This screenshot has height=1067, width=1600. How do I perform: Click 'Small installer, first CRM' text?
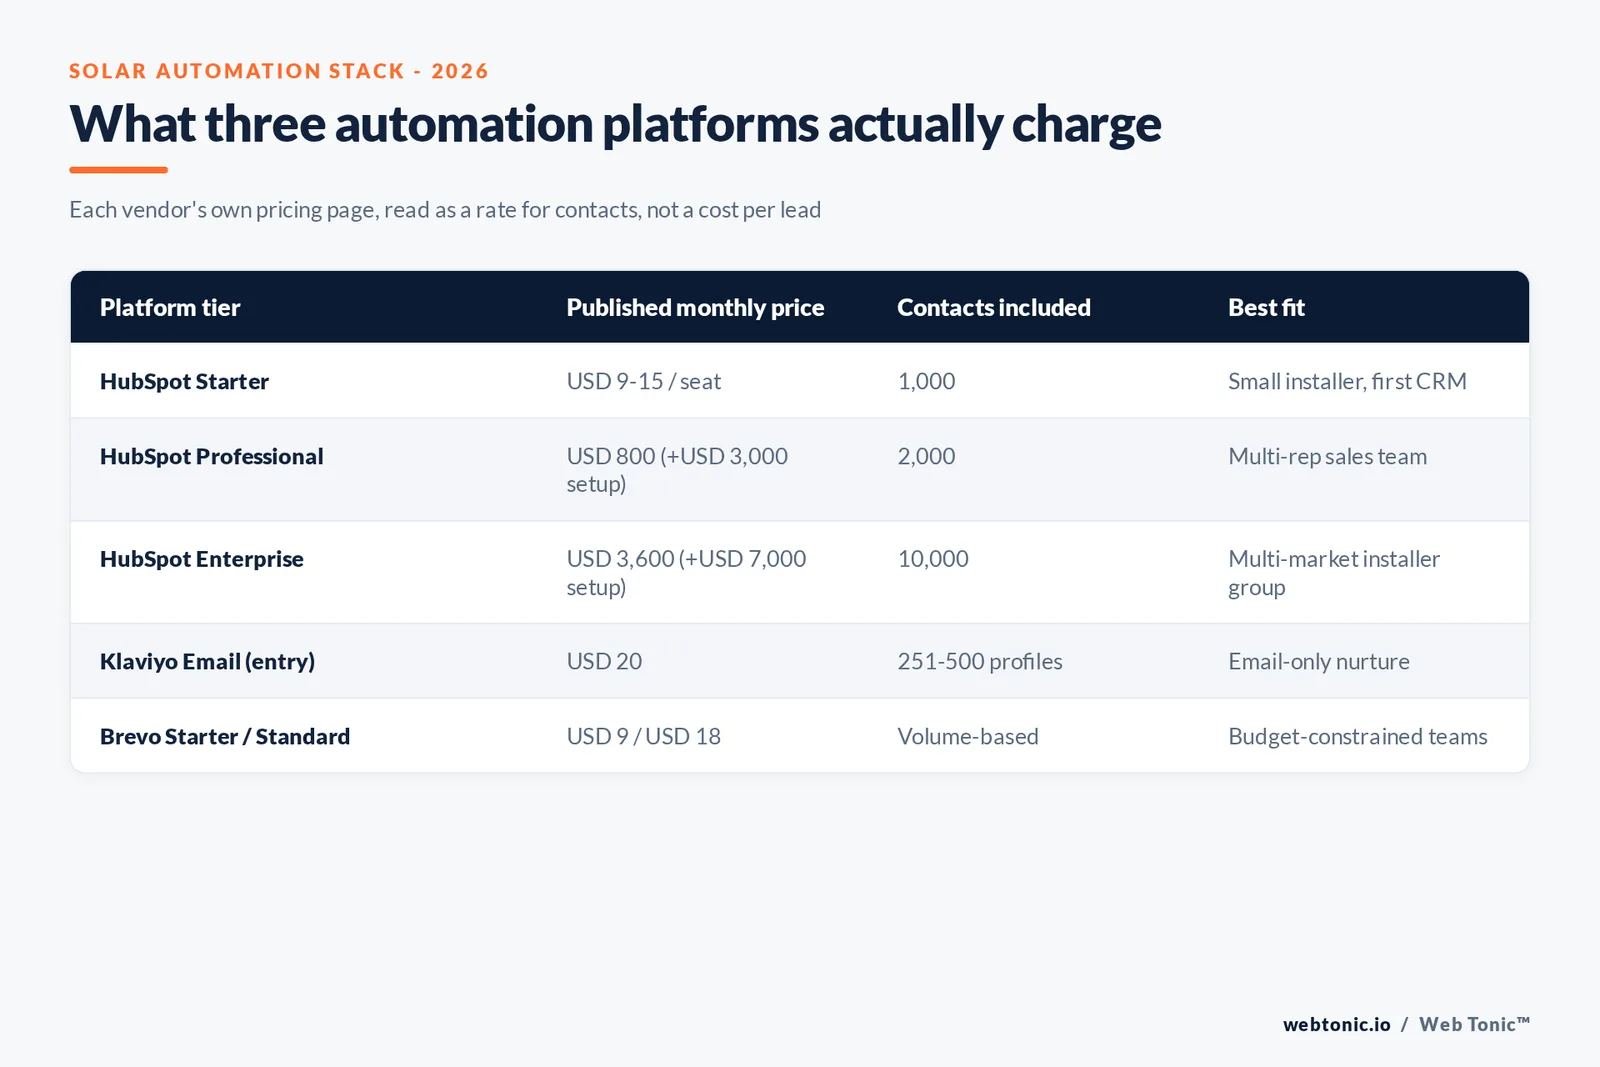click(x=1347, y=381)
